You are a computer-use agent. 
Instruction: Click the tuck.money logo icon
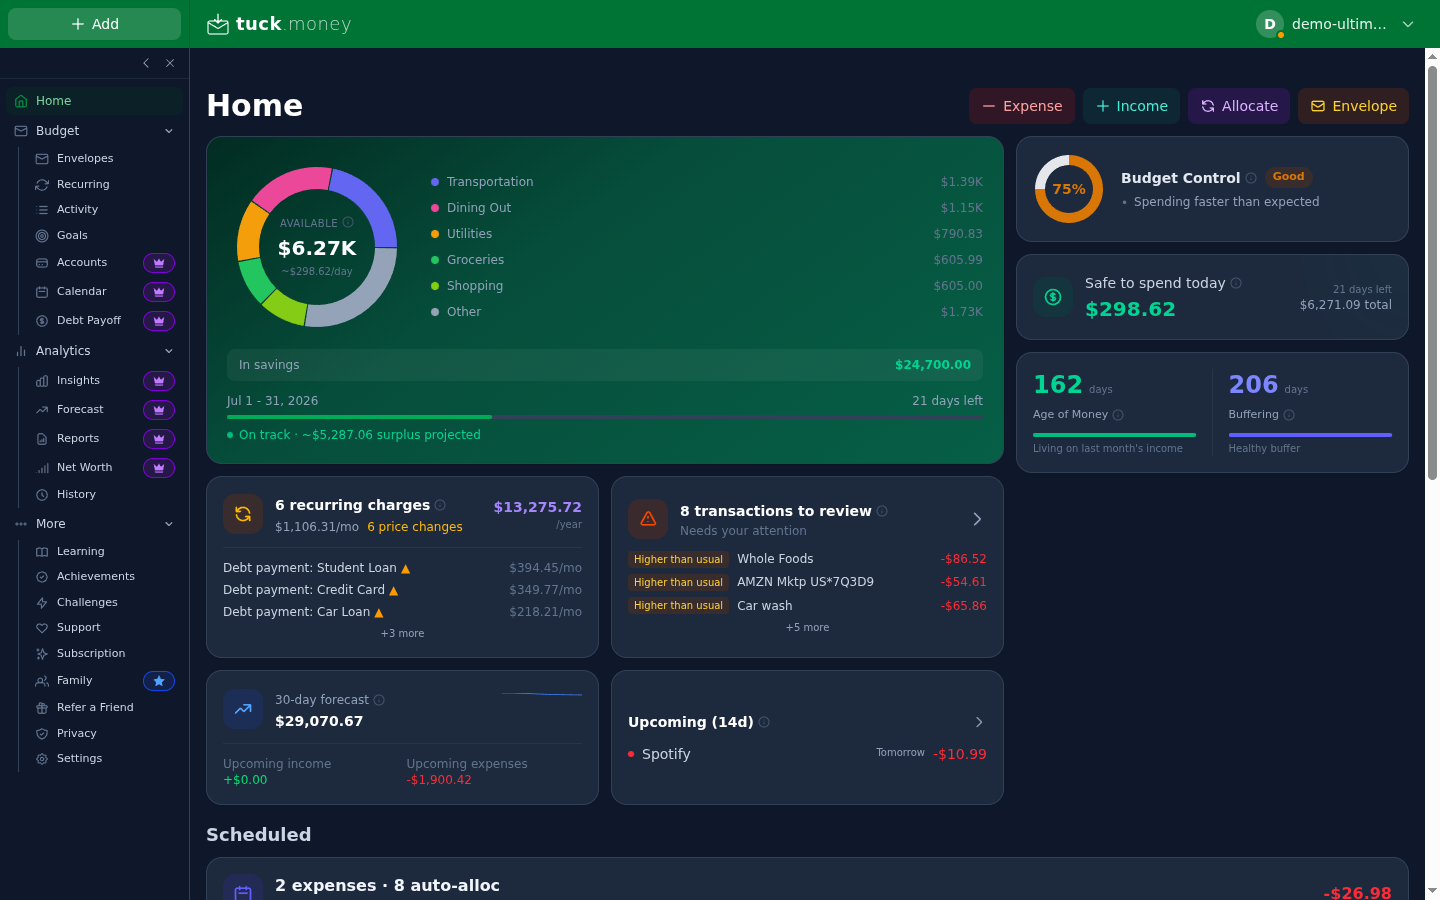tap(218, 24)
